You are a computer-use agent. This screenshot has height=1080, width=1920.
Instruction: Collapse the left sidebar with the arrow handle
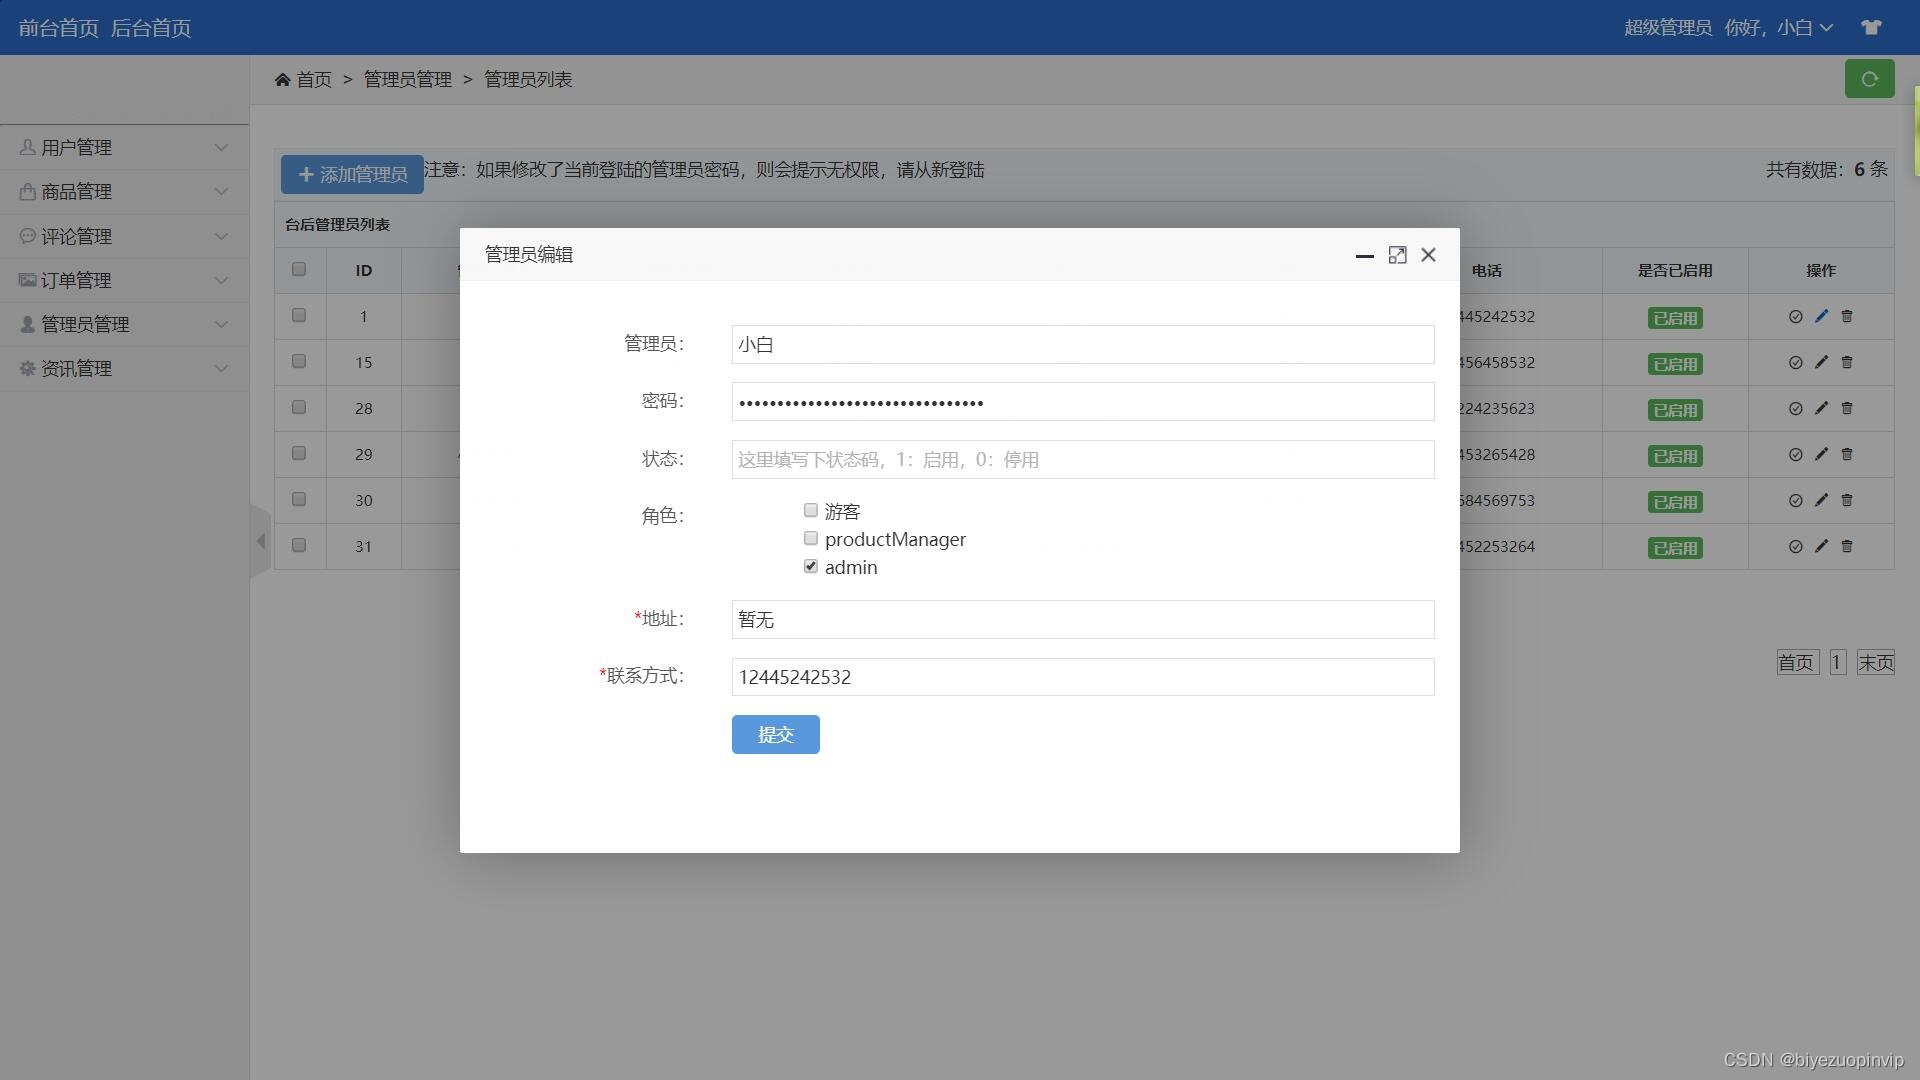coord(260,541)
